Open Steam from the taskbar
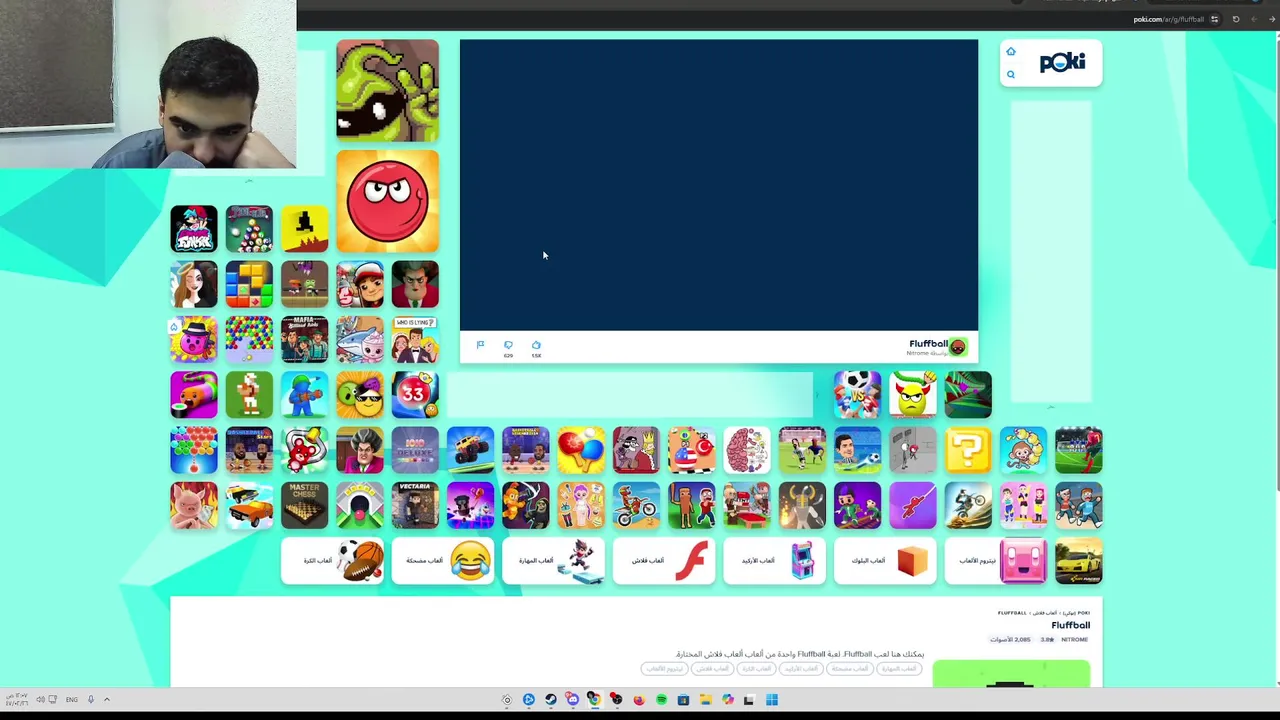 tap(550, 700)
